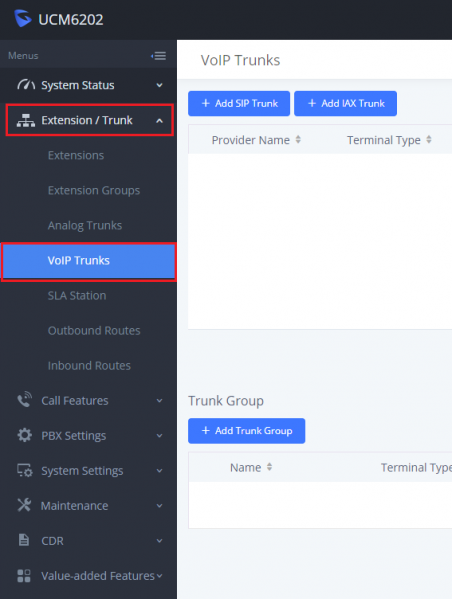Open the Extensions menu item
452x599 pixels.
point(76,155)
